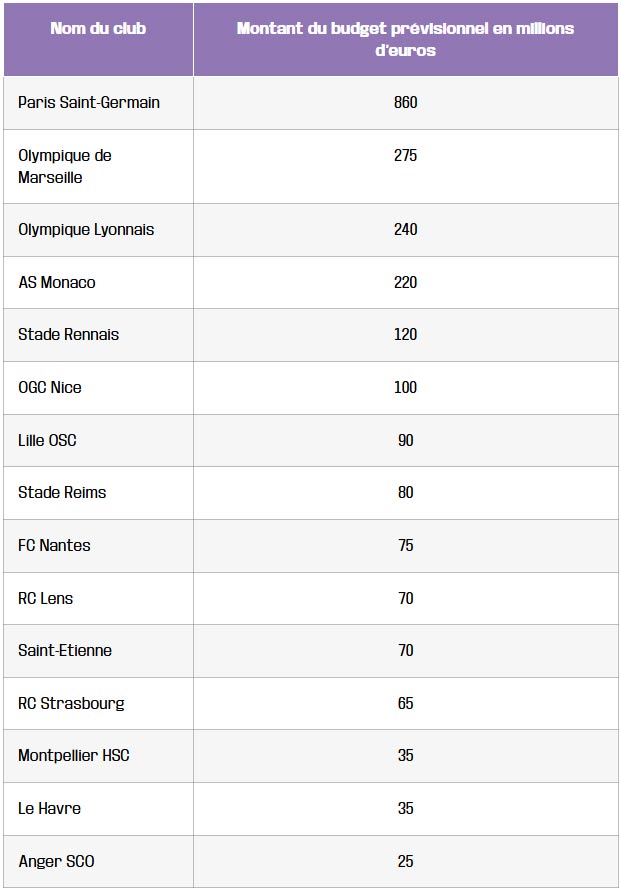Click the Saint-Etienne cell
Image resolution: width=621 pixels, height=891 pixels.
(x=65, y=651)
